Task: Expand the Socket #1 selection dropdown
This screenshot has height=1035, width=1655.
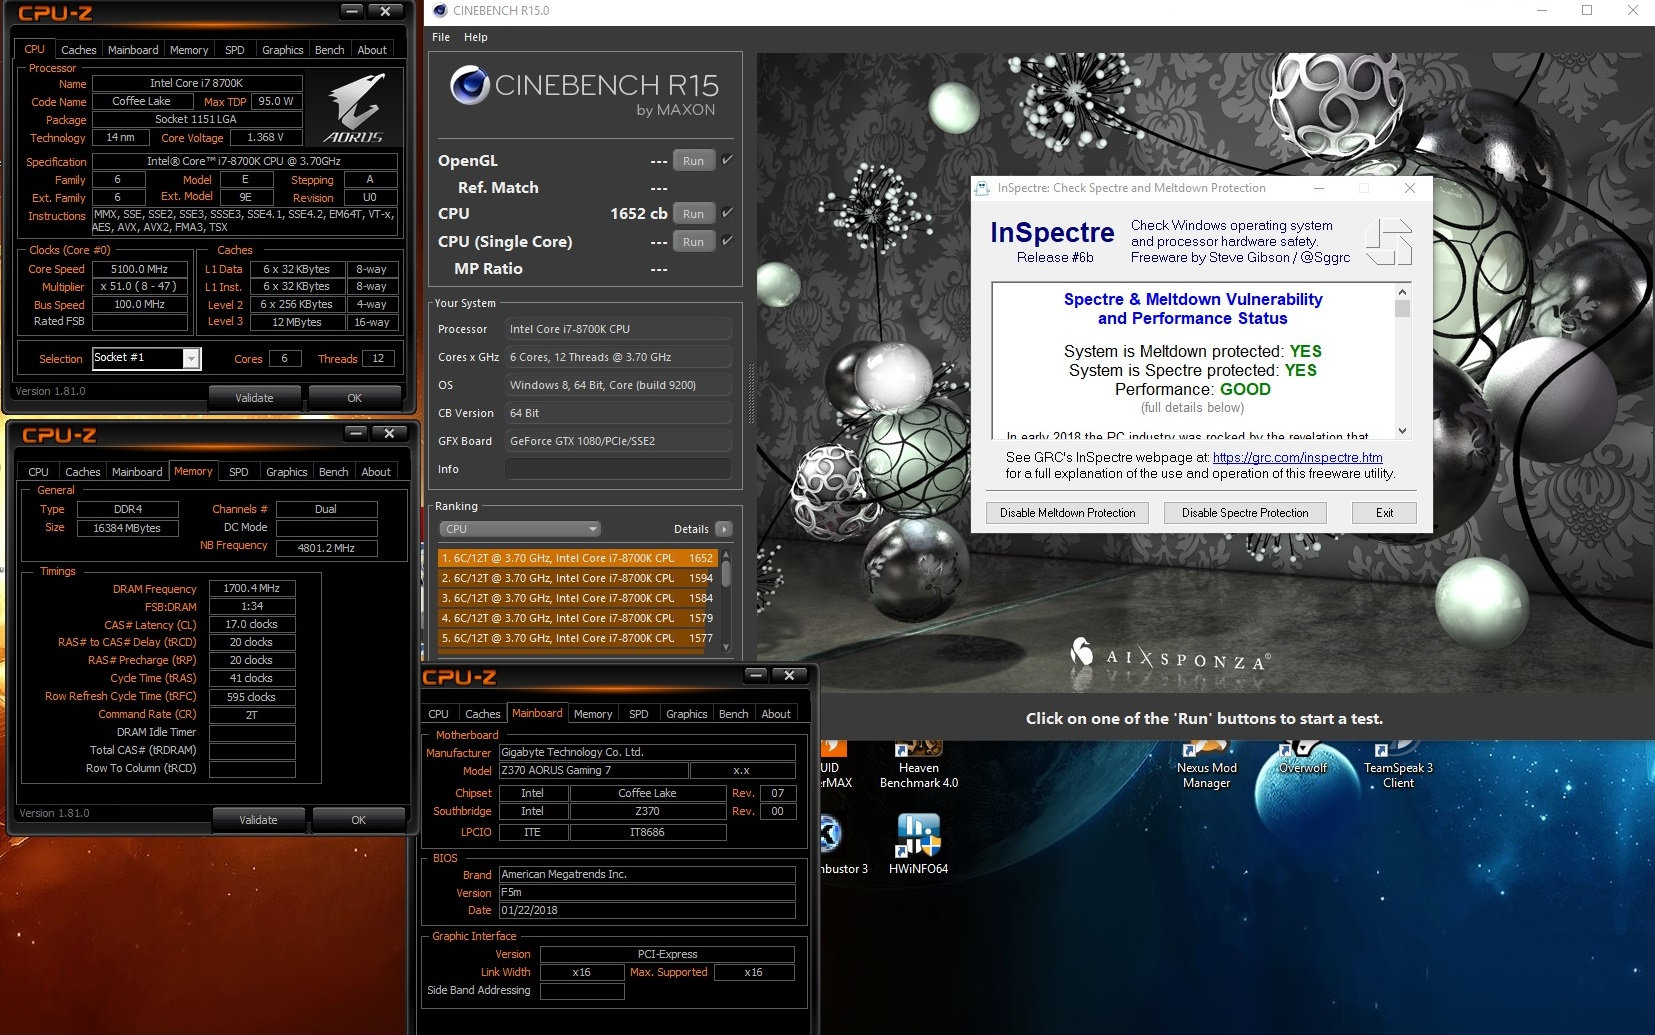Action: coord(191,358)
